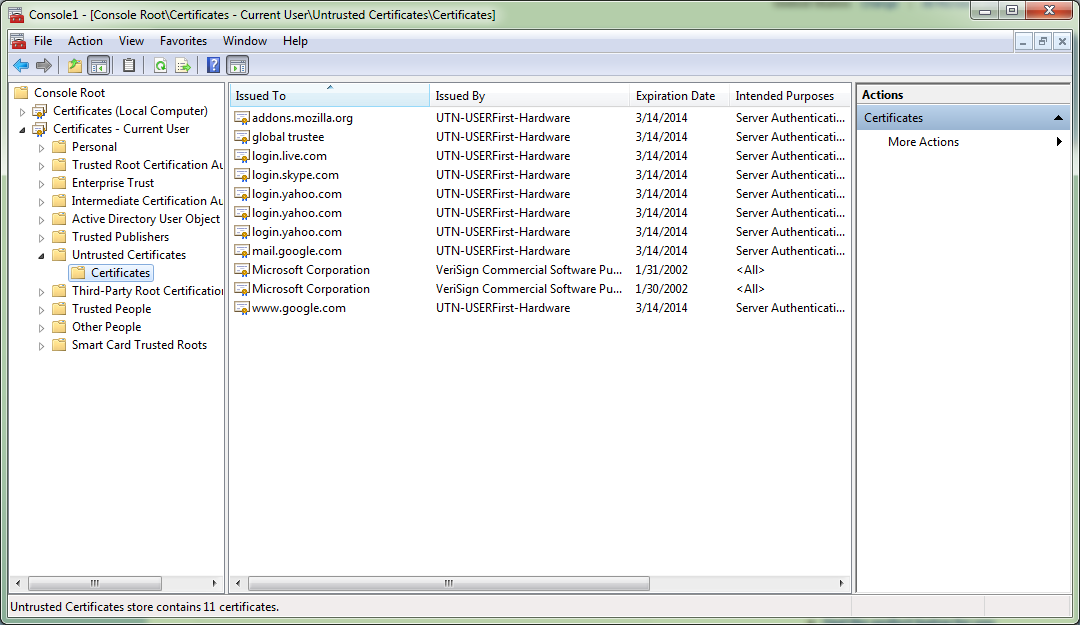Click the blue Back arrow in toolbar

[x=21, y=66]
